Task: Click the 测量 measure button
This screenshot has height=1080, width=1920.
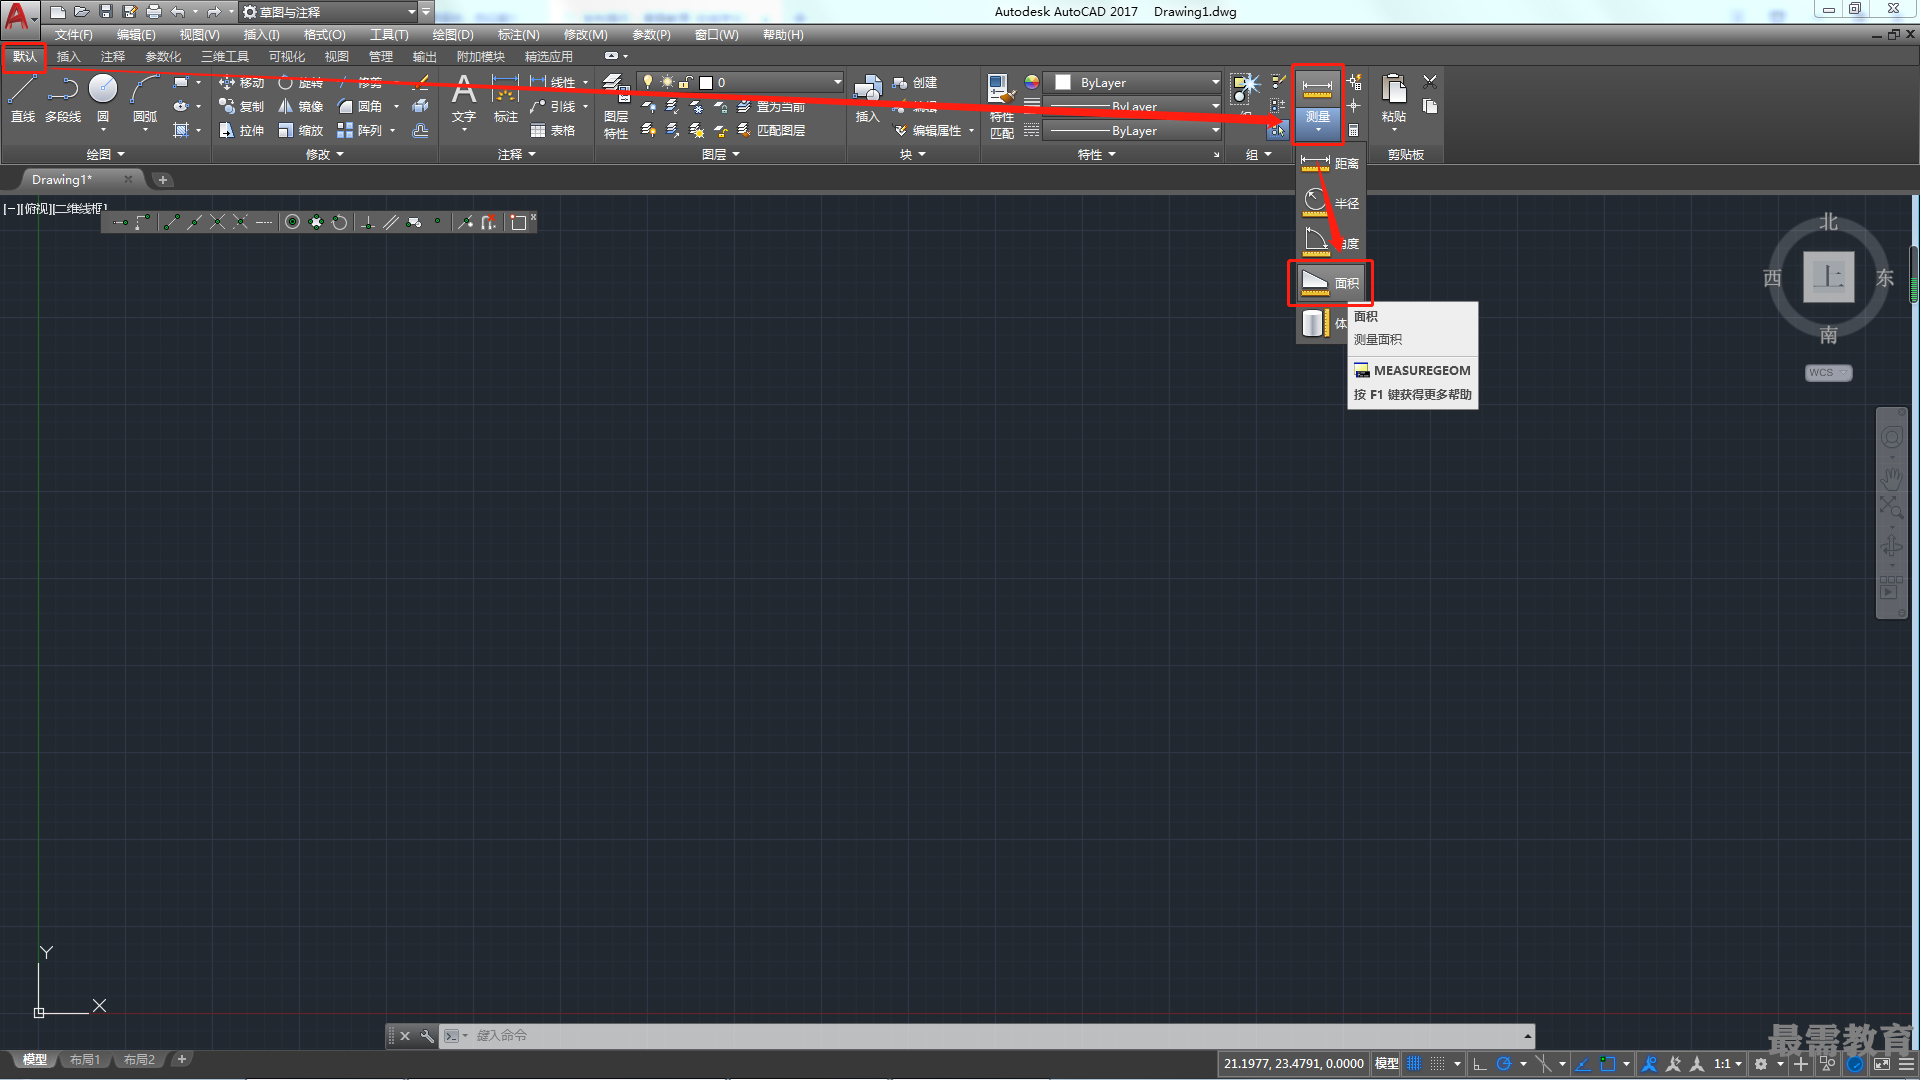Action: pos(1317,104)
